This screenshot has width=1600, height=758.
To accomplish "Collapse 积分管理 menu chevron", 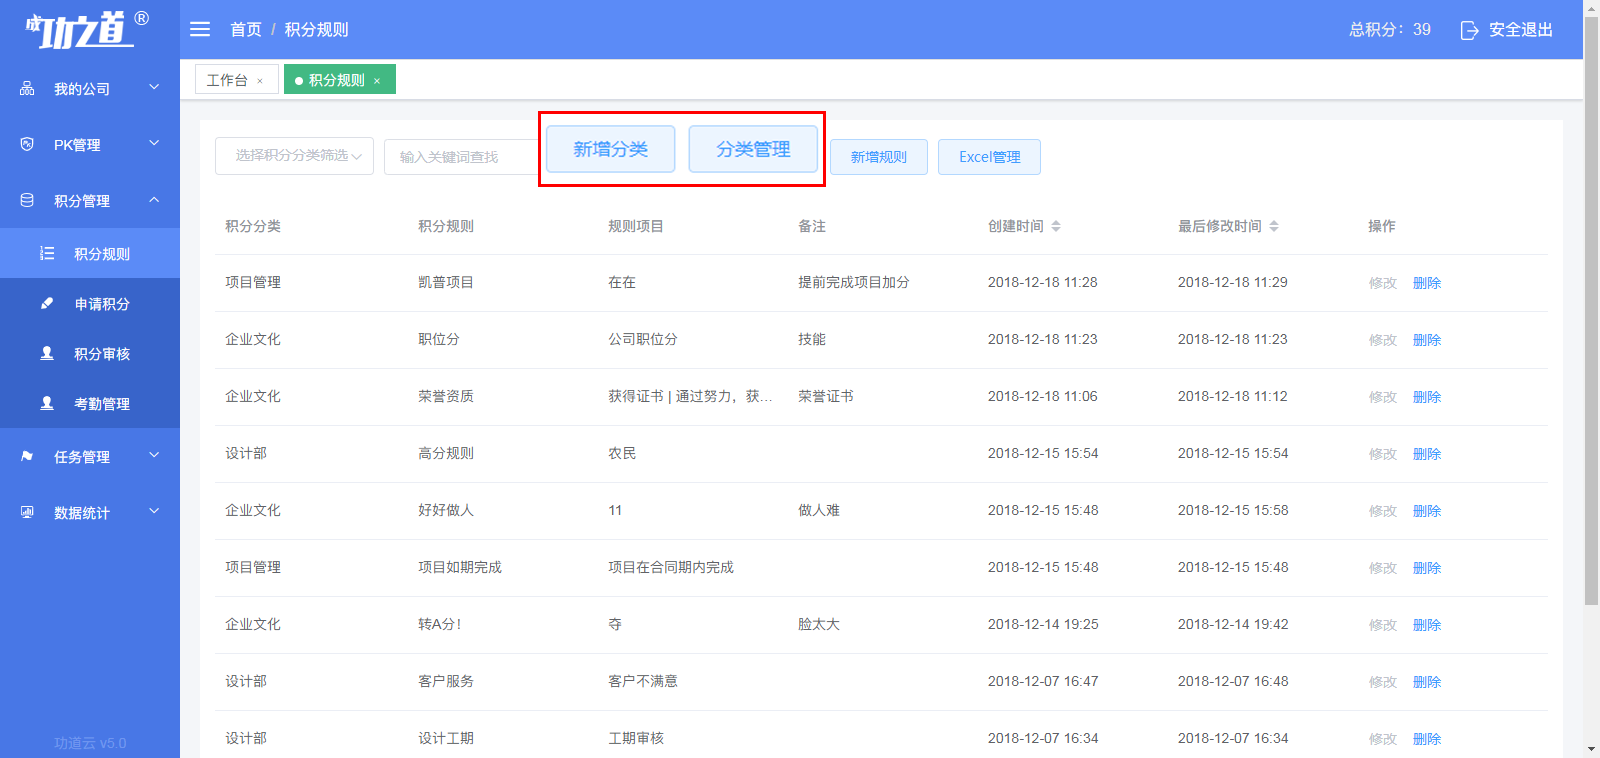I will [154, 199].
